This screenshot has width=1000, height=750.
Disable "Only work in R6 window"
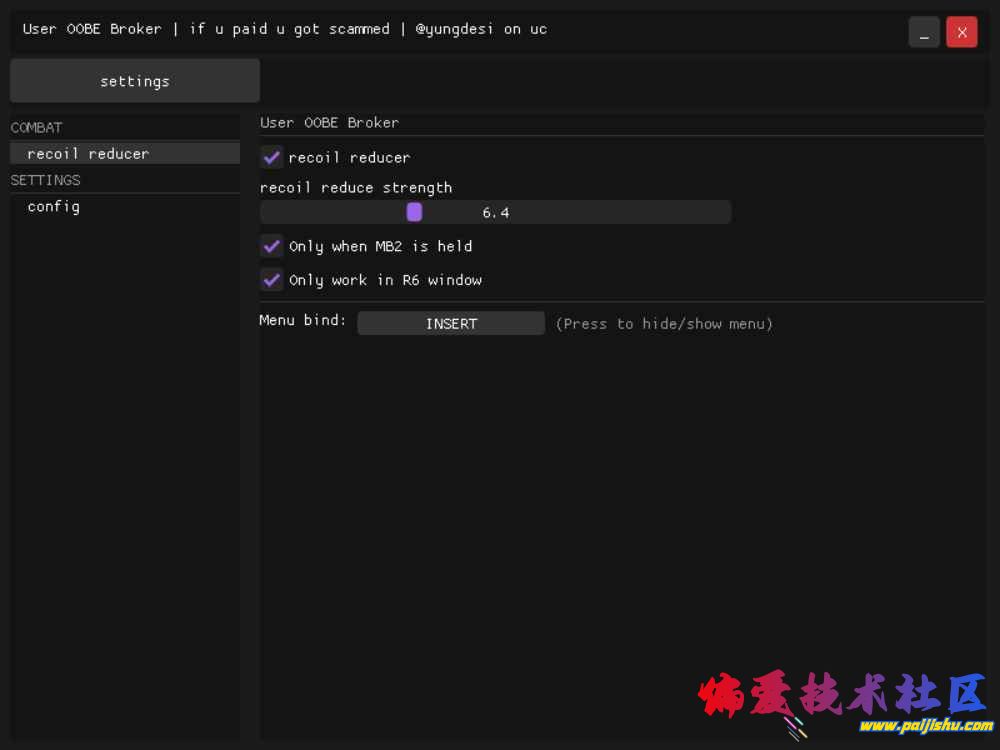tap(271, 280)
